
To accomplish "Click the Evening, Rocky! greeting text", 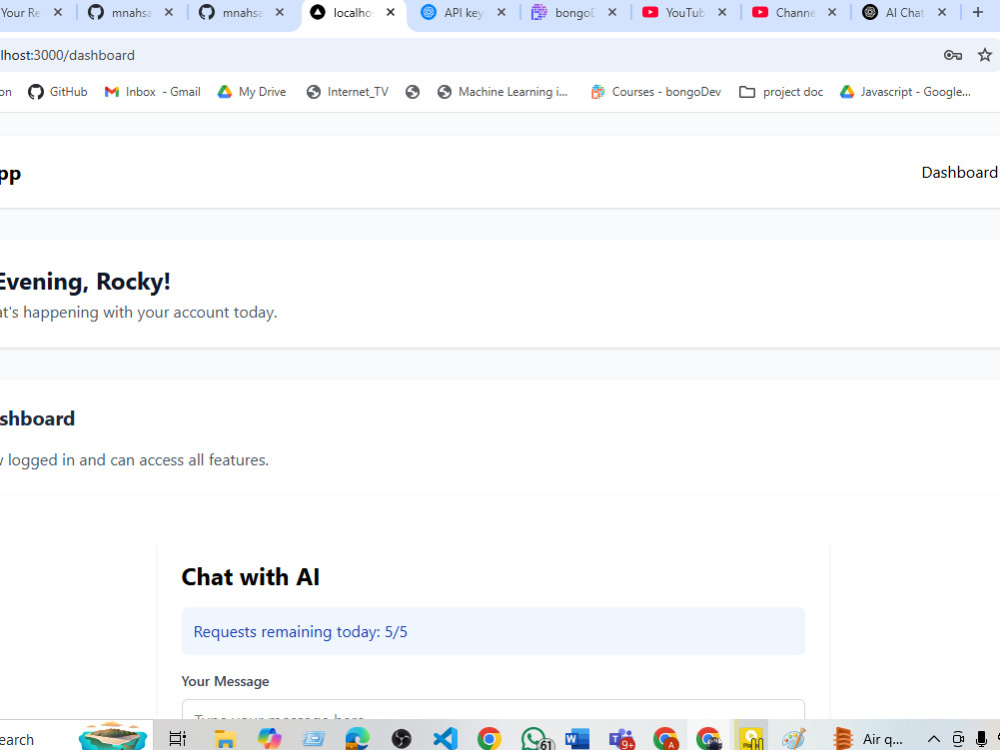I will pos(85,281).
